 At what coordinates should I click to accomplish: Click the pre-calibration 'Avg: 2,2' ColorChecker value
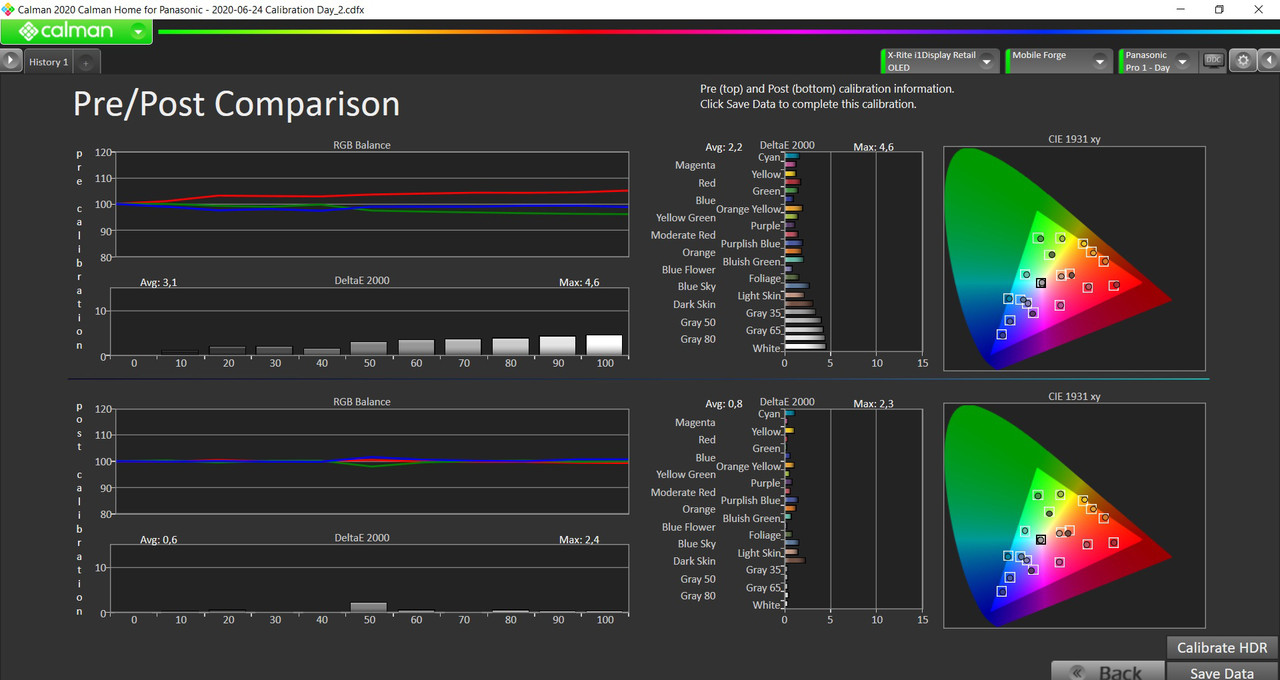pyautogui.click(x=723, y=147)
